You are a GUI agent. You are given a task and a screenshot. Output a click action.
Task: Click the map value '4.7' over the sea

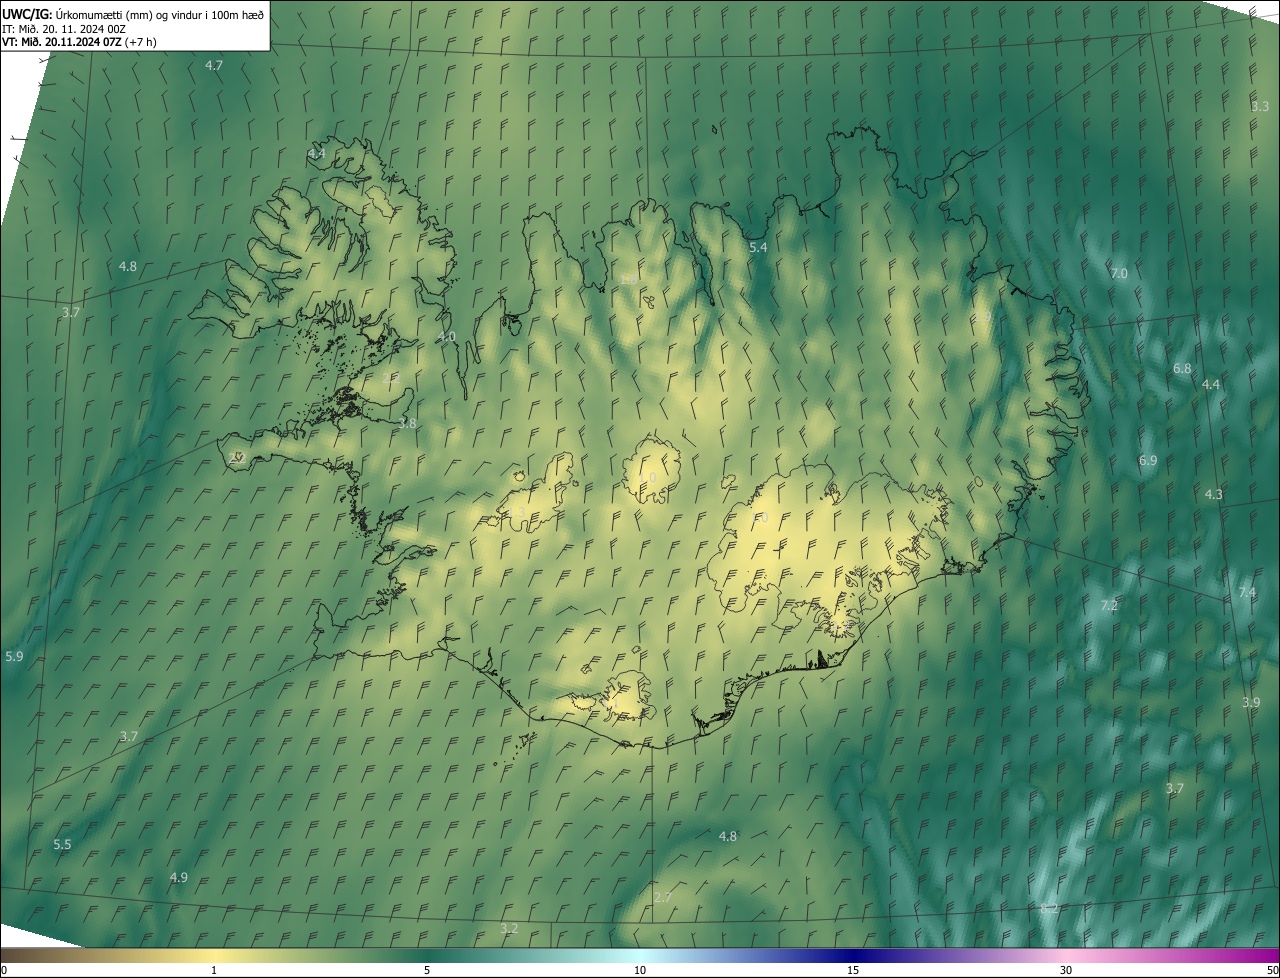(214, 65)
